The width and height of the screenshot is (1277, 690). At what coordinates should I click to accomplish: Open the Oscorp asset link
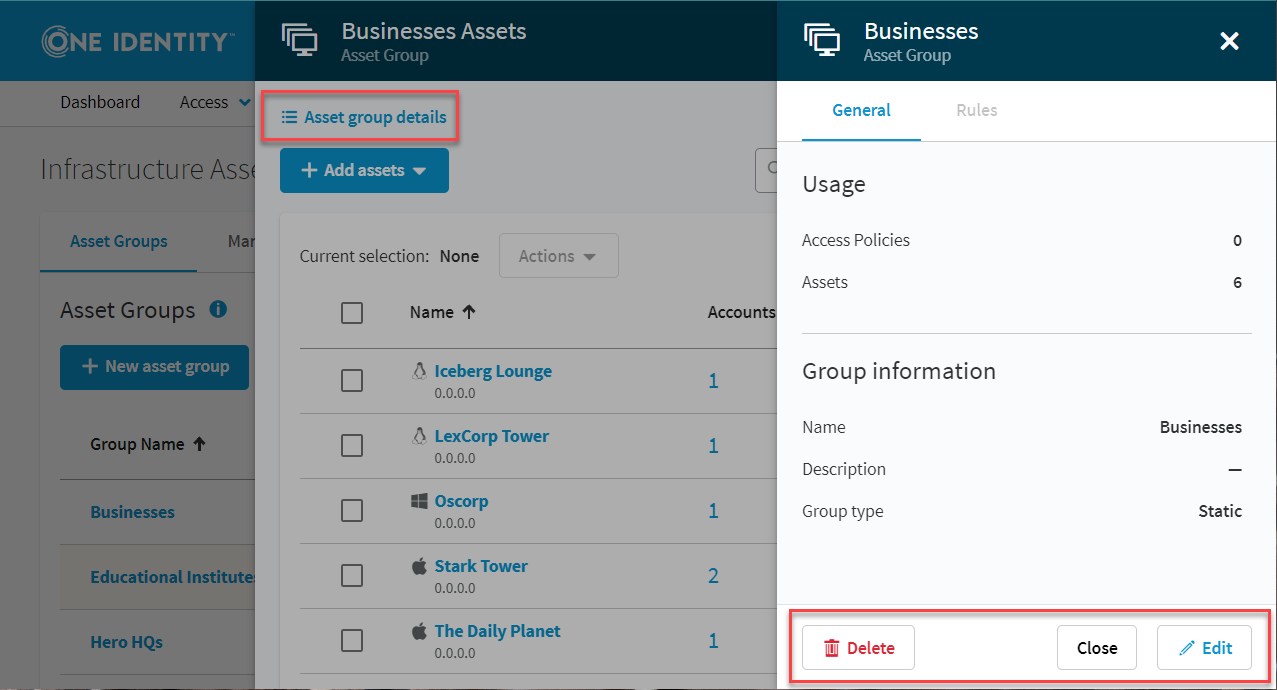click(x=461, y=501)
